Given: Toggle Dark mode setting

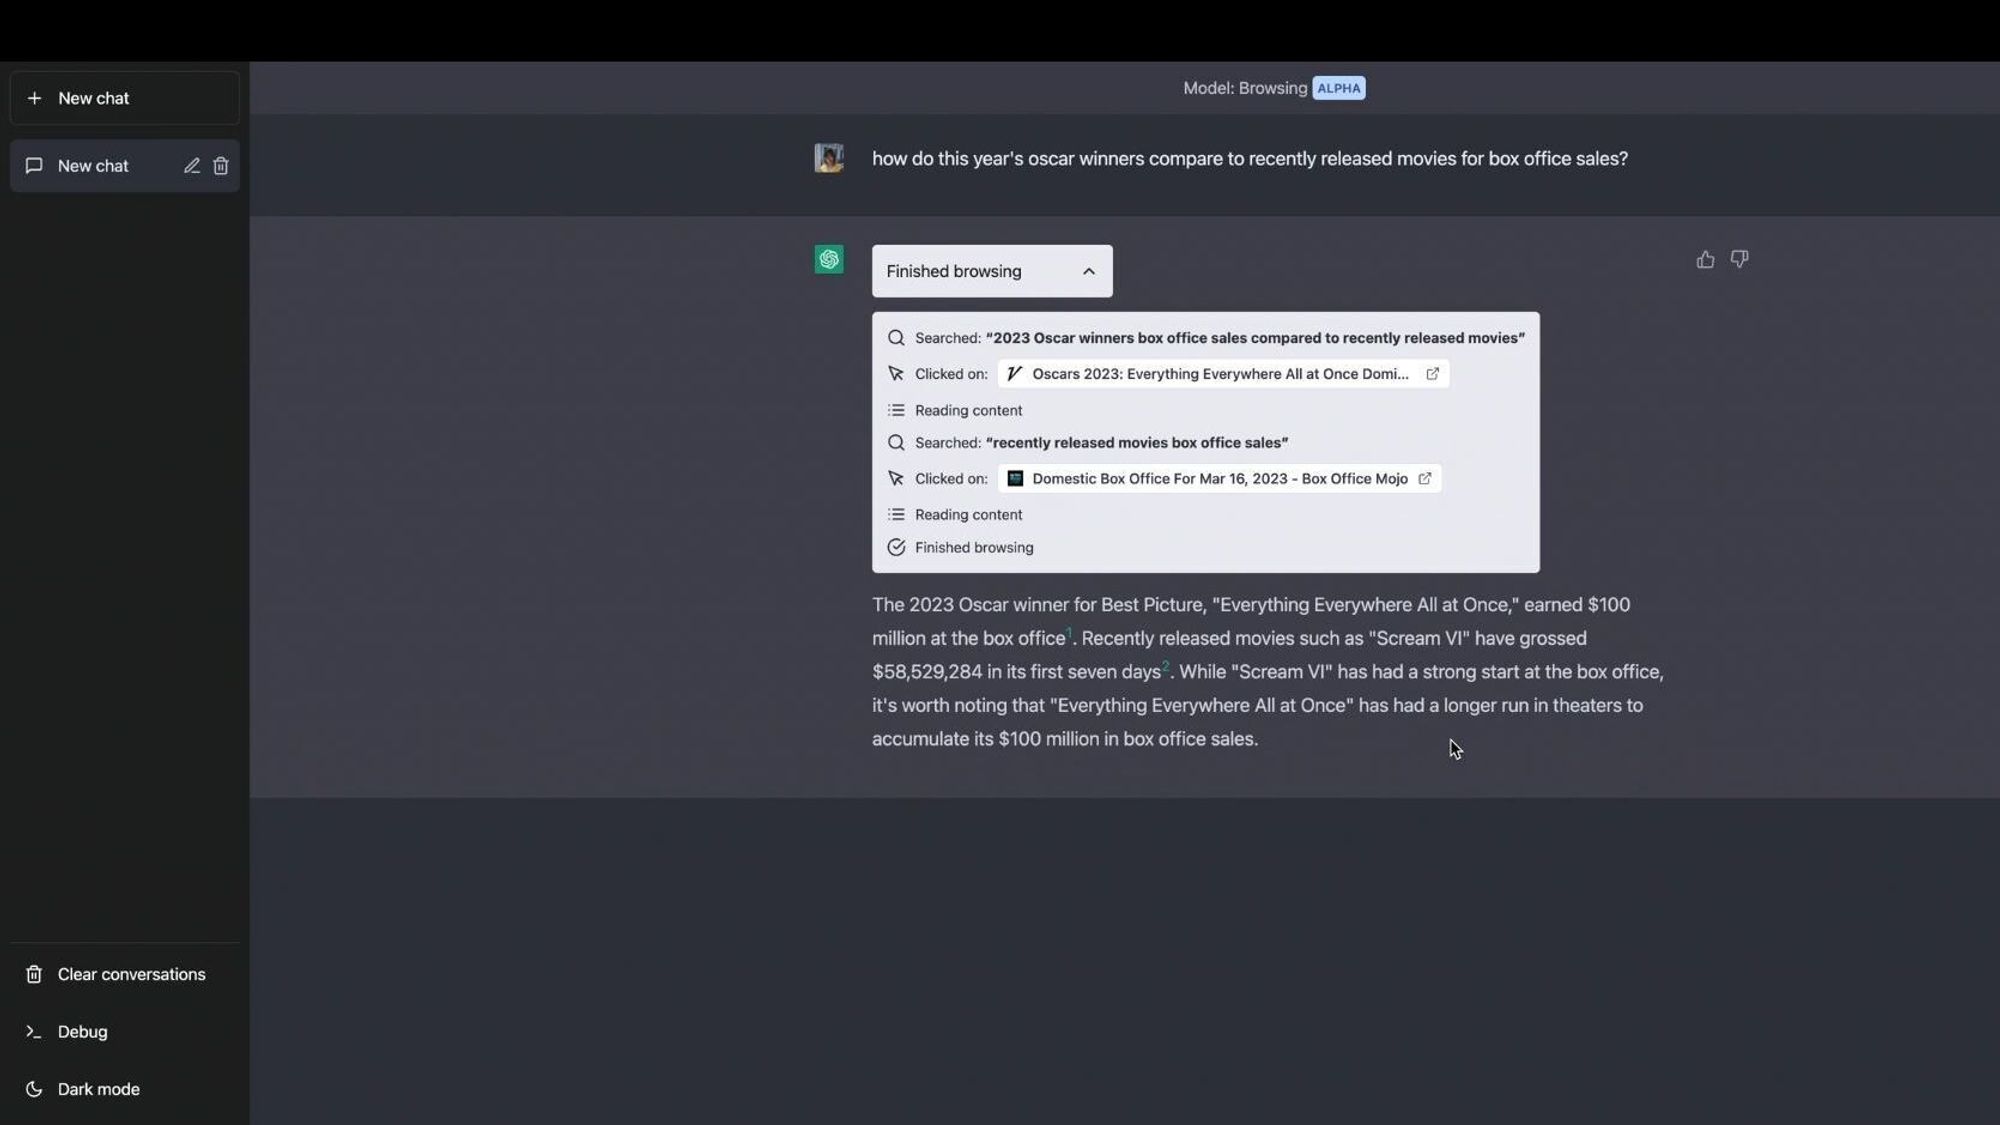Looking at the screenshot, I should 98,1089.
